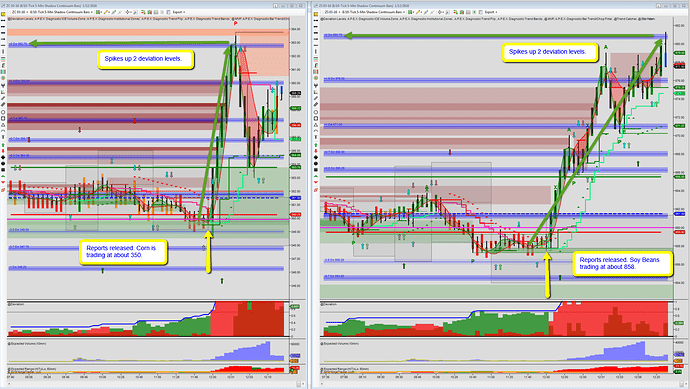Select green up arrow marker in corn sidebar
The image size is (690, 389).
[x=3, y=146]
